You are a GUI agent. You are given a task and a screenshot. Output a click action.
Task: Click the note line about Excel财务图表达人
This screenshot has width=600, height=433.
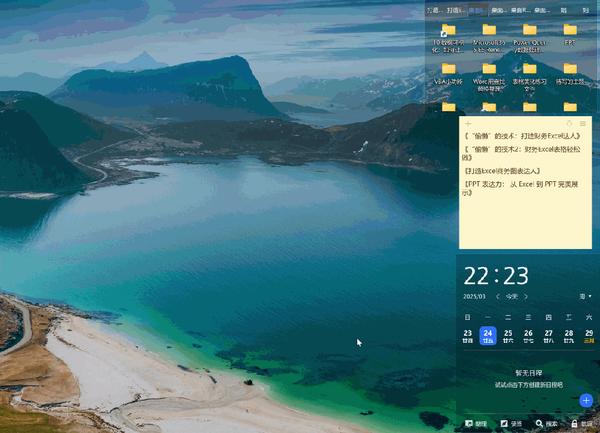(502, 171)
